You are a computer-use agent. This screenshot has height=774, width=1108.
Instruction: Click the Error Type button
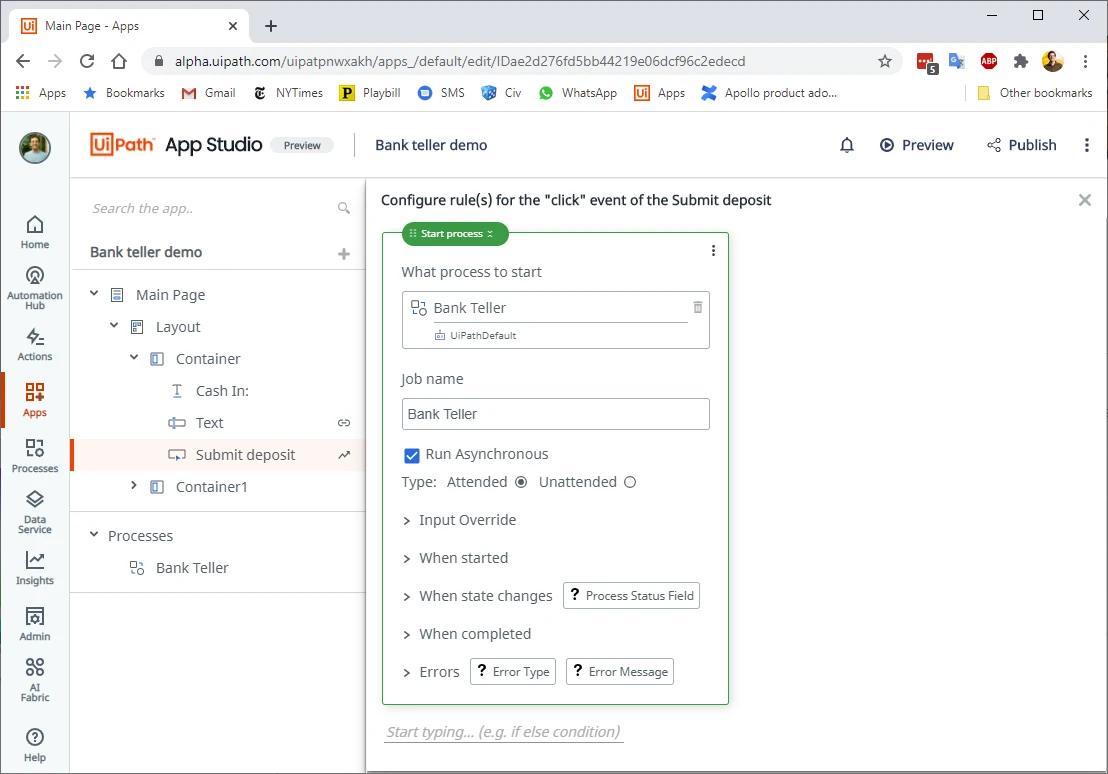513,672
